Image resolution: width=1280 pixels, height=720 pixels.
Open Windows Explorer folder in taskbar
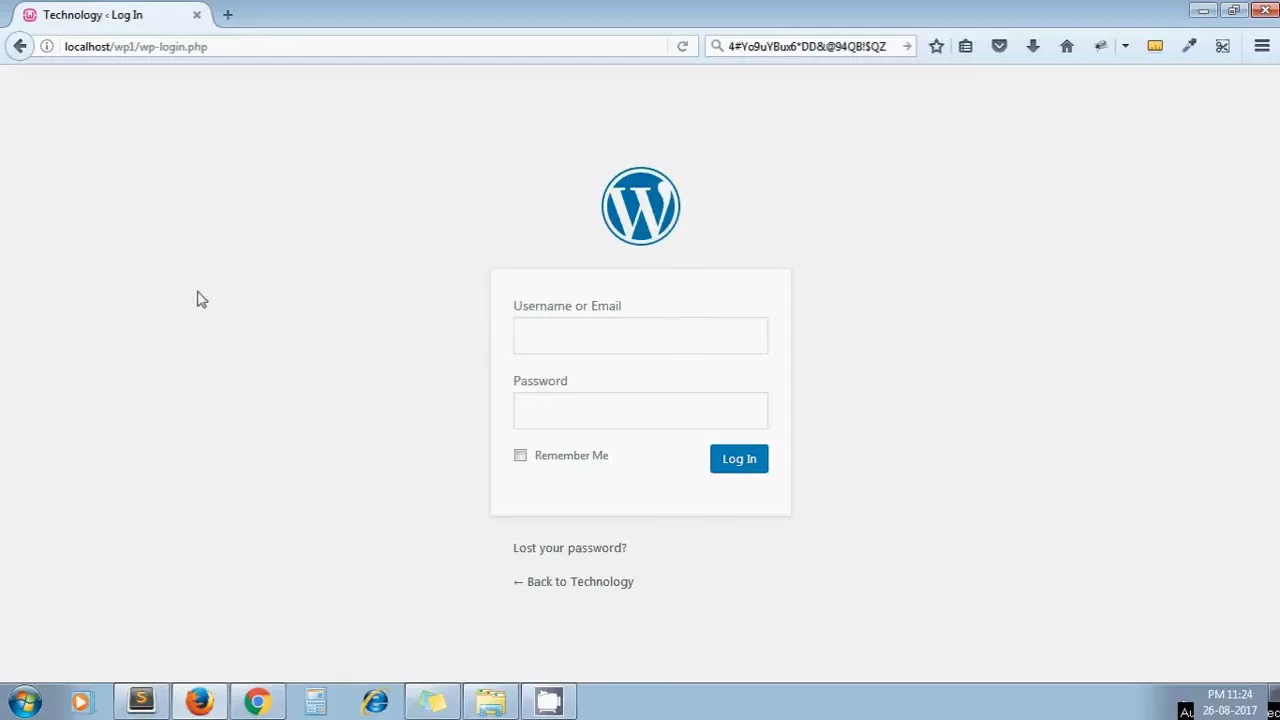click(490, 701)
